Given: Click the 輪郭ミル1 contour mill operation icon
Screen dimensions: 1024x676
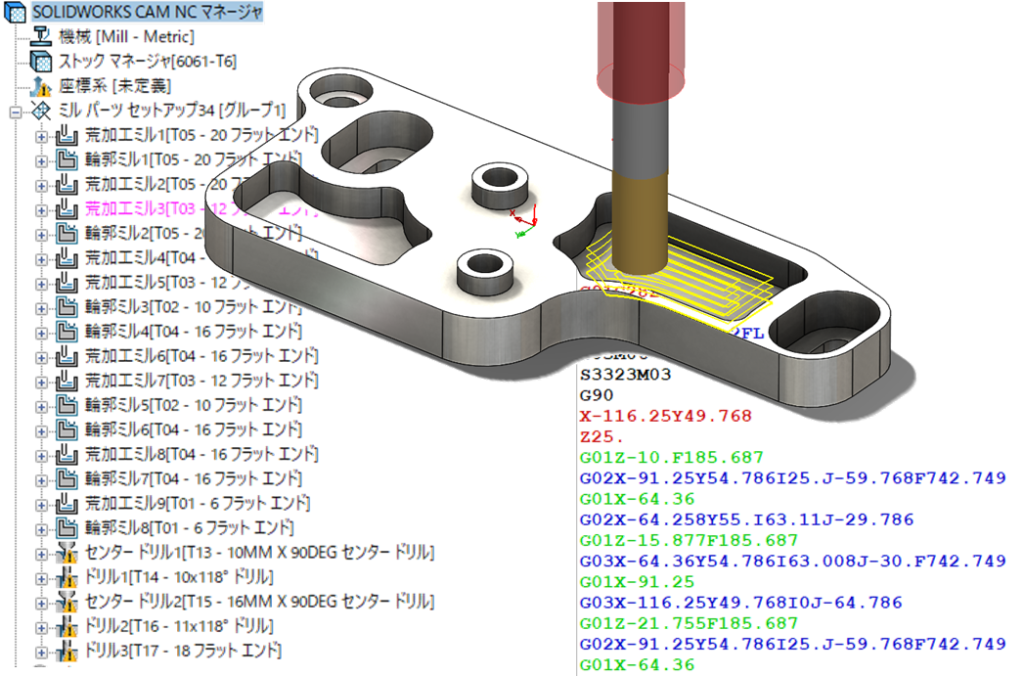Looking at the screenshot, I should pyautogui.click(x=66, y=160).
